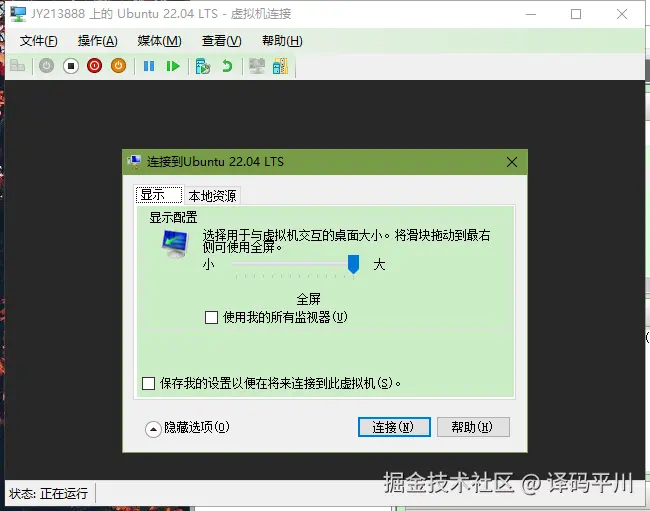Click the 全屏 resolution label
Screen dimensions: 650x511
pos(308,299)
